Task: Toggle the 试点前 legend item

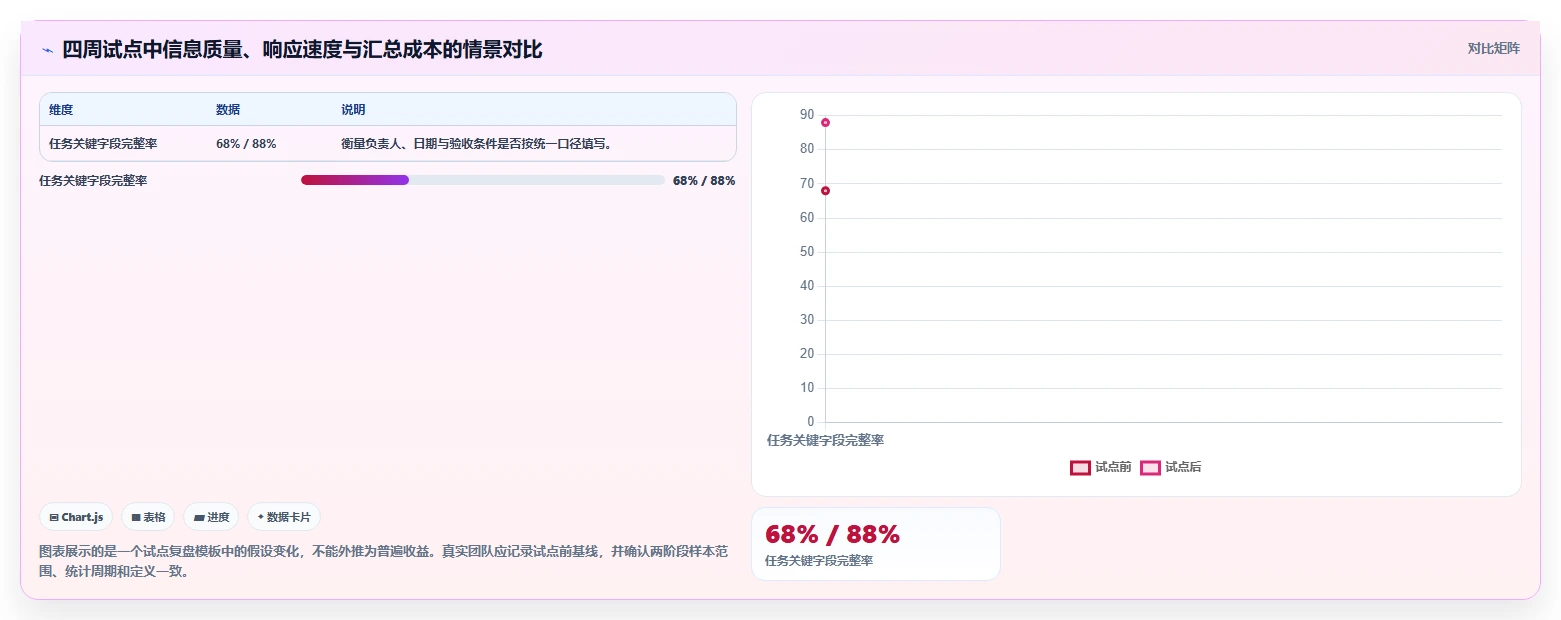Action: [1101, 467]
